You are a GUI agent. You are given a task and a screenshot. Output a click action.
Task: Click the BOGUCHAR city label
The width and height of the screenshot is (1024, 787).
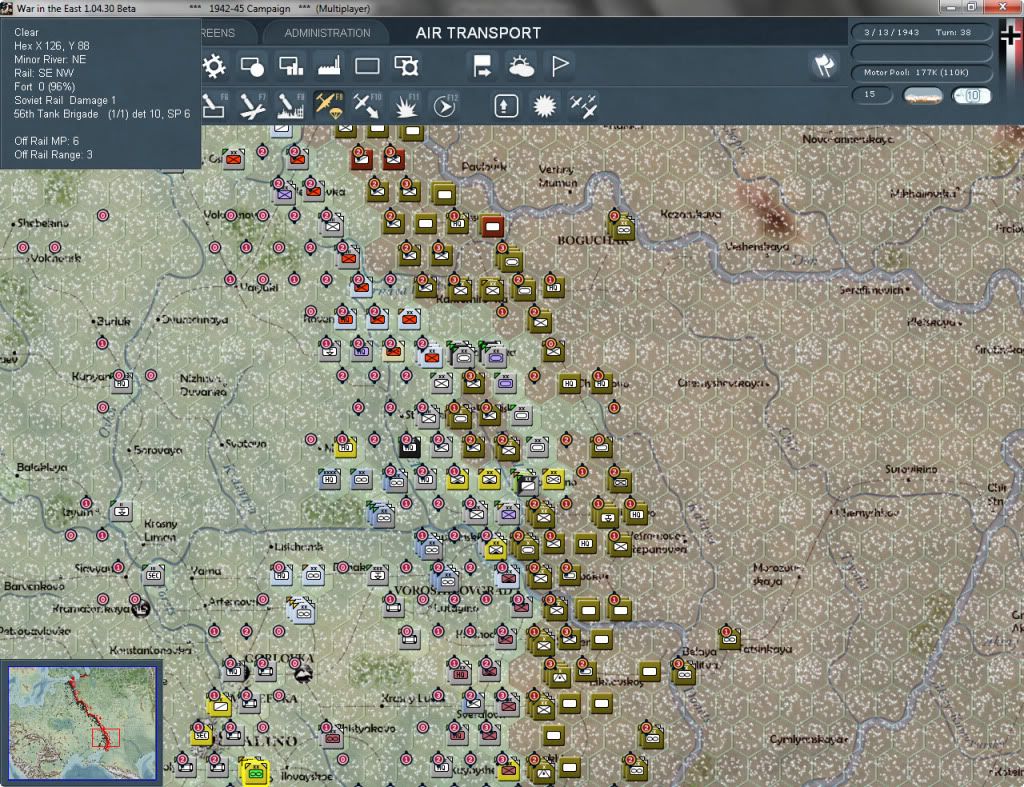tap(592, 240)
